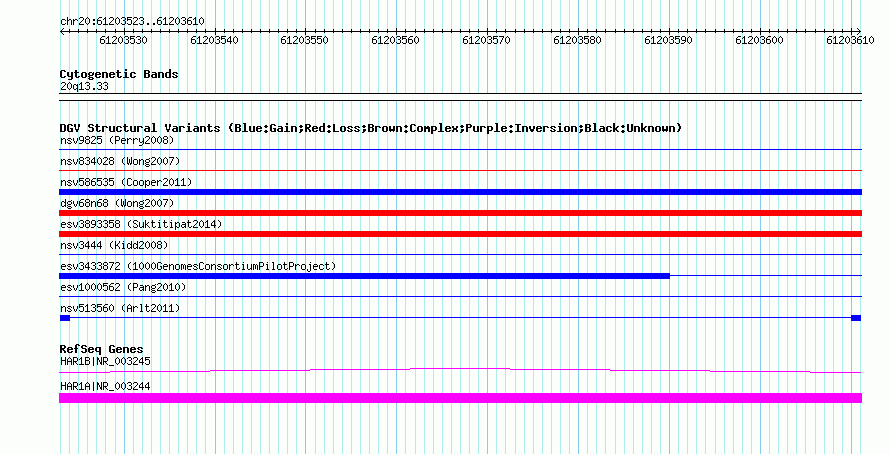
Task: Click the thick red dgv68n68 loss bar
Action: coord(460,213)
